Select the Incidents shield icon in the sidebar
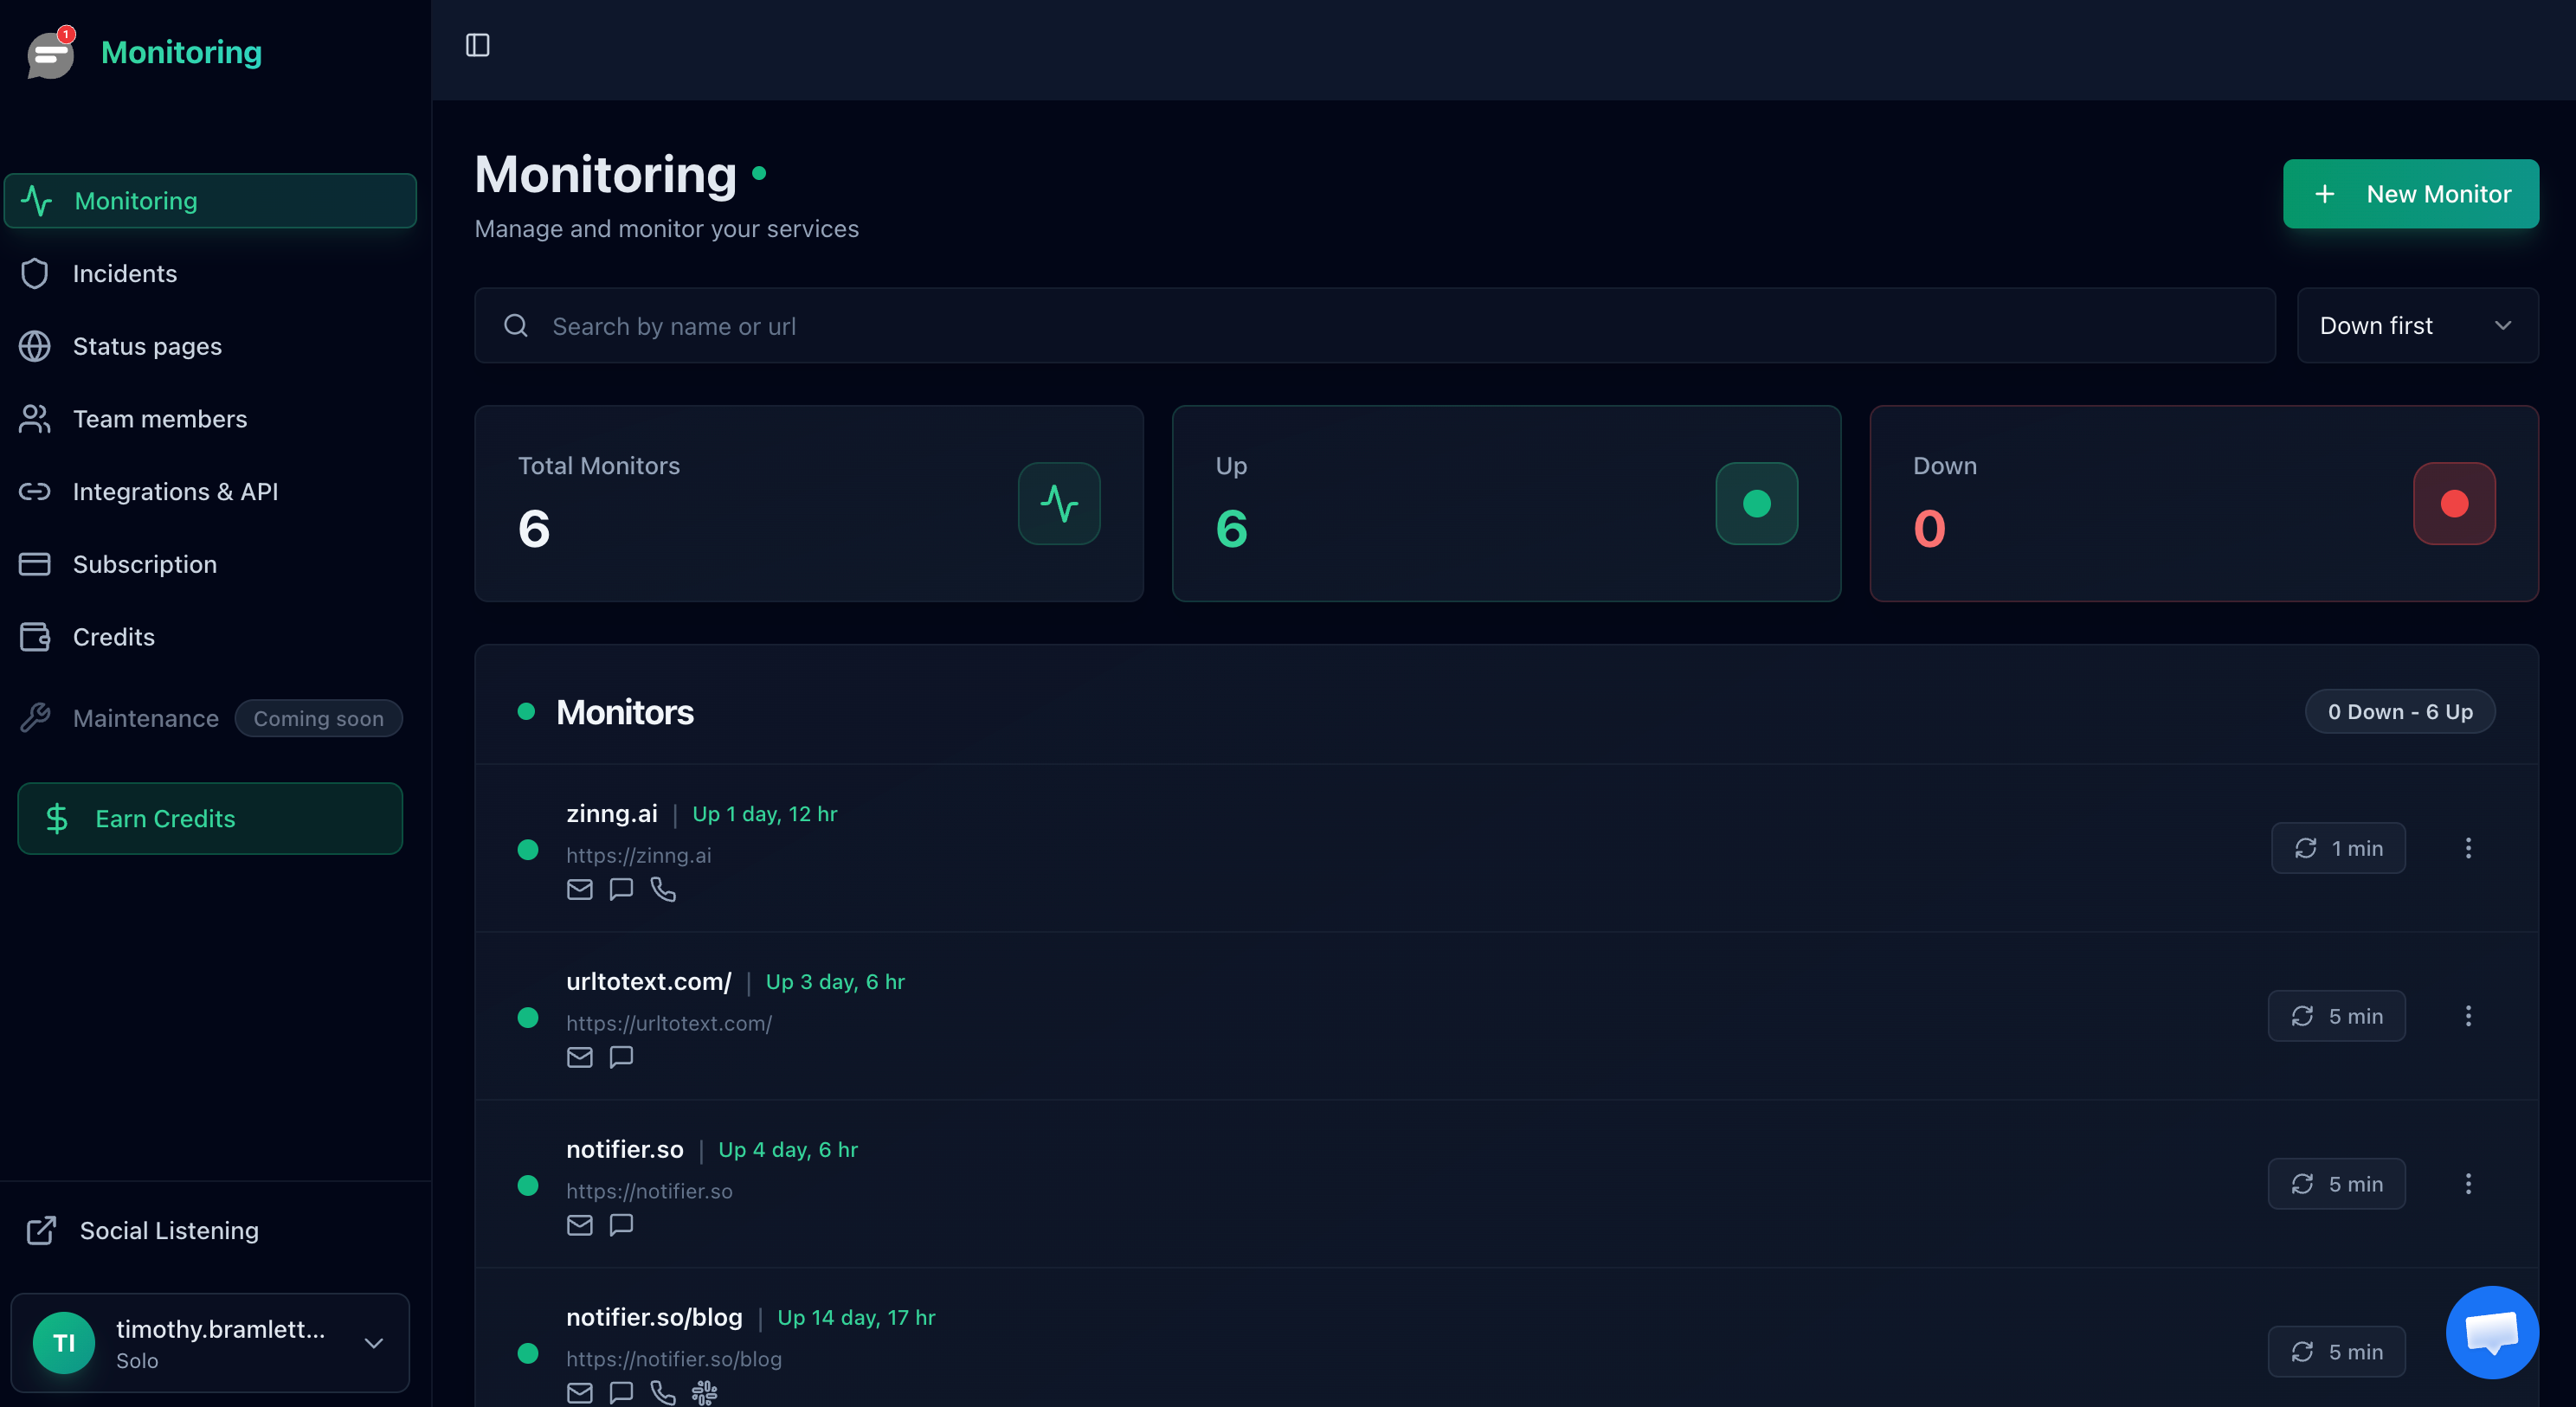Screen dimensions: 2576x1407 click(36, 272)
